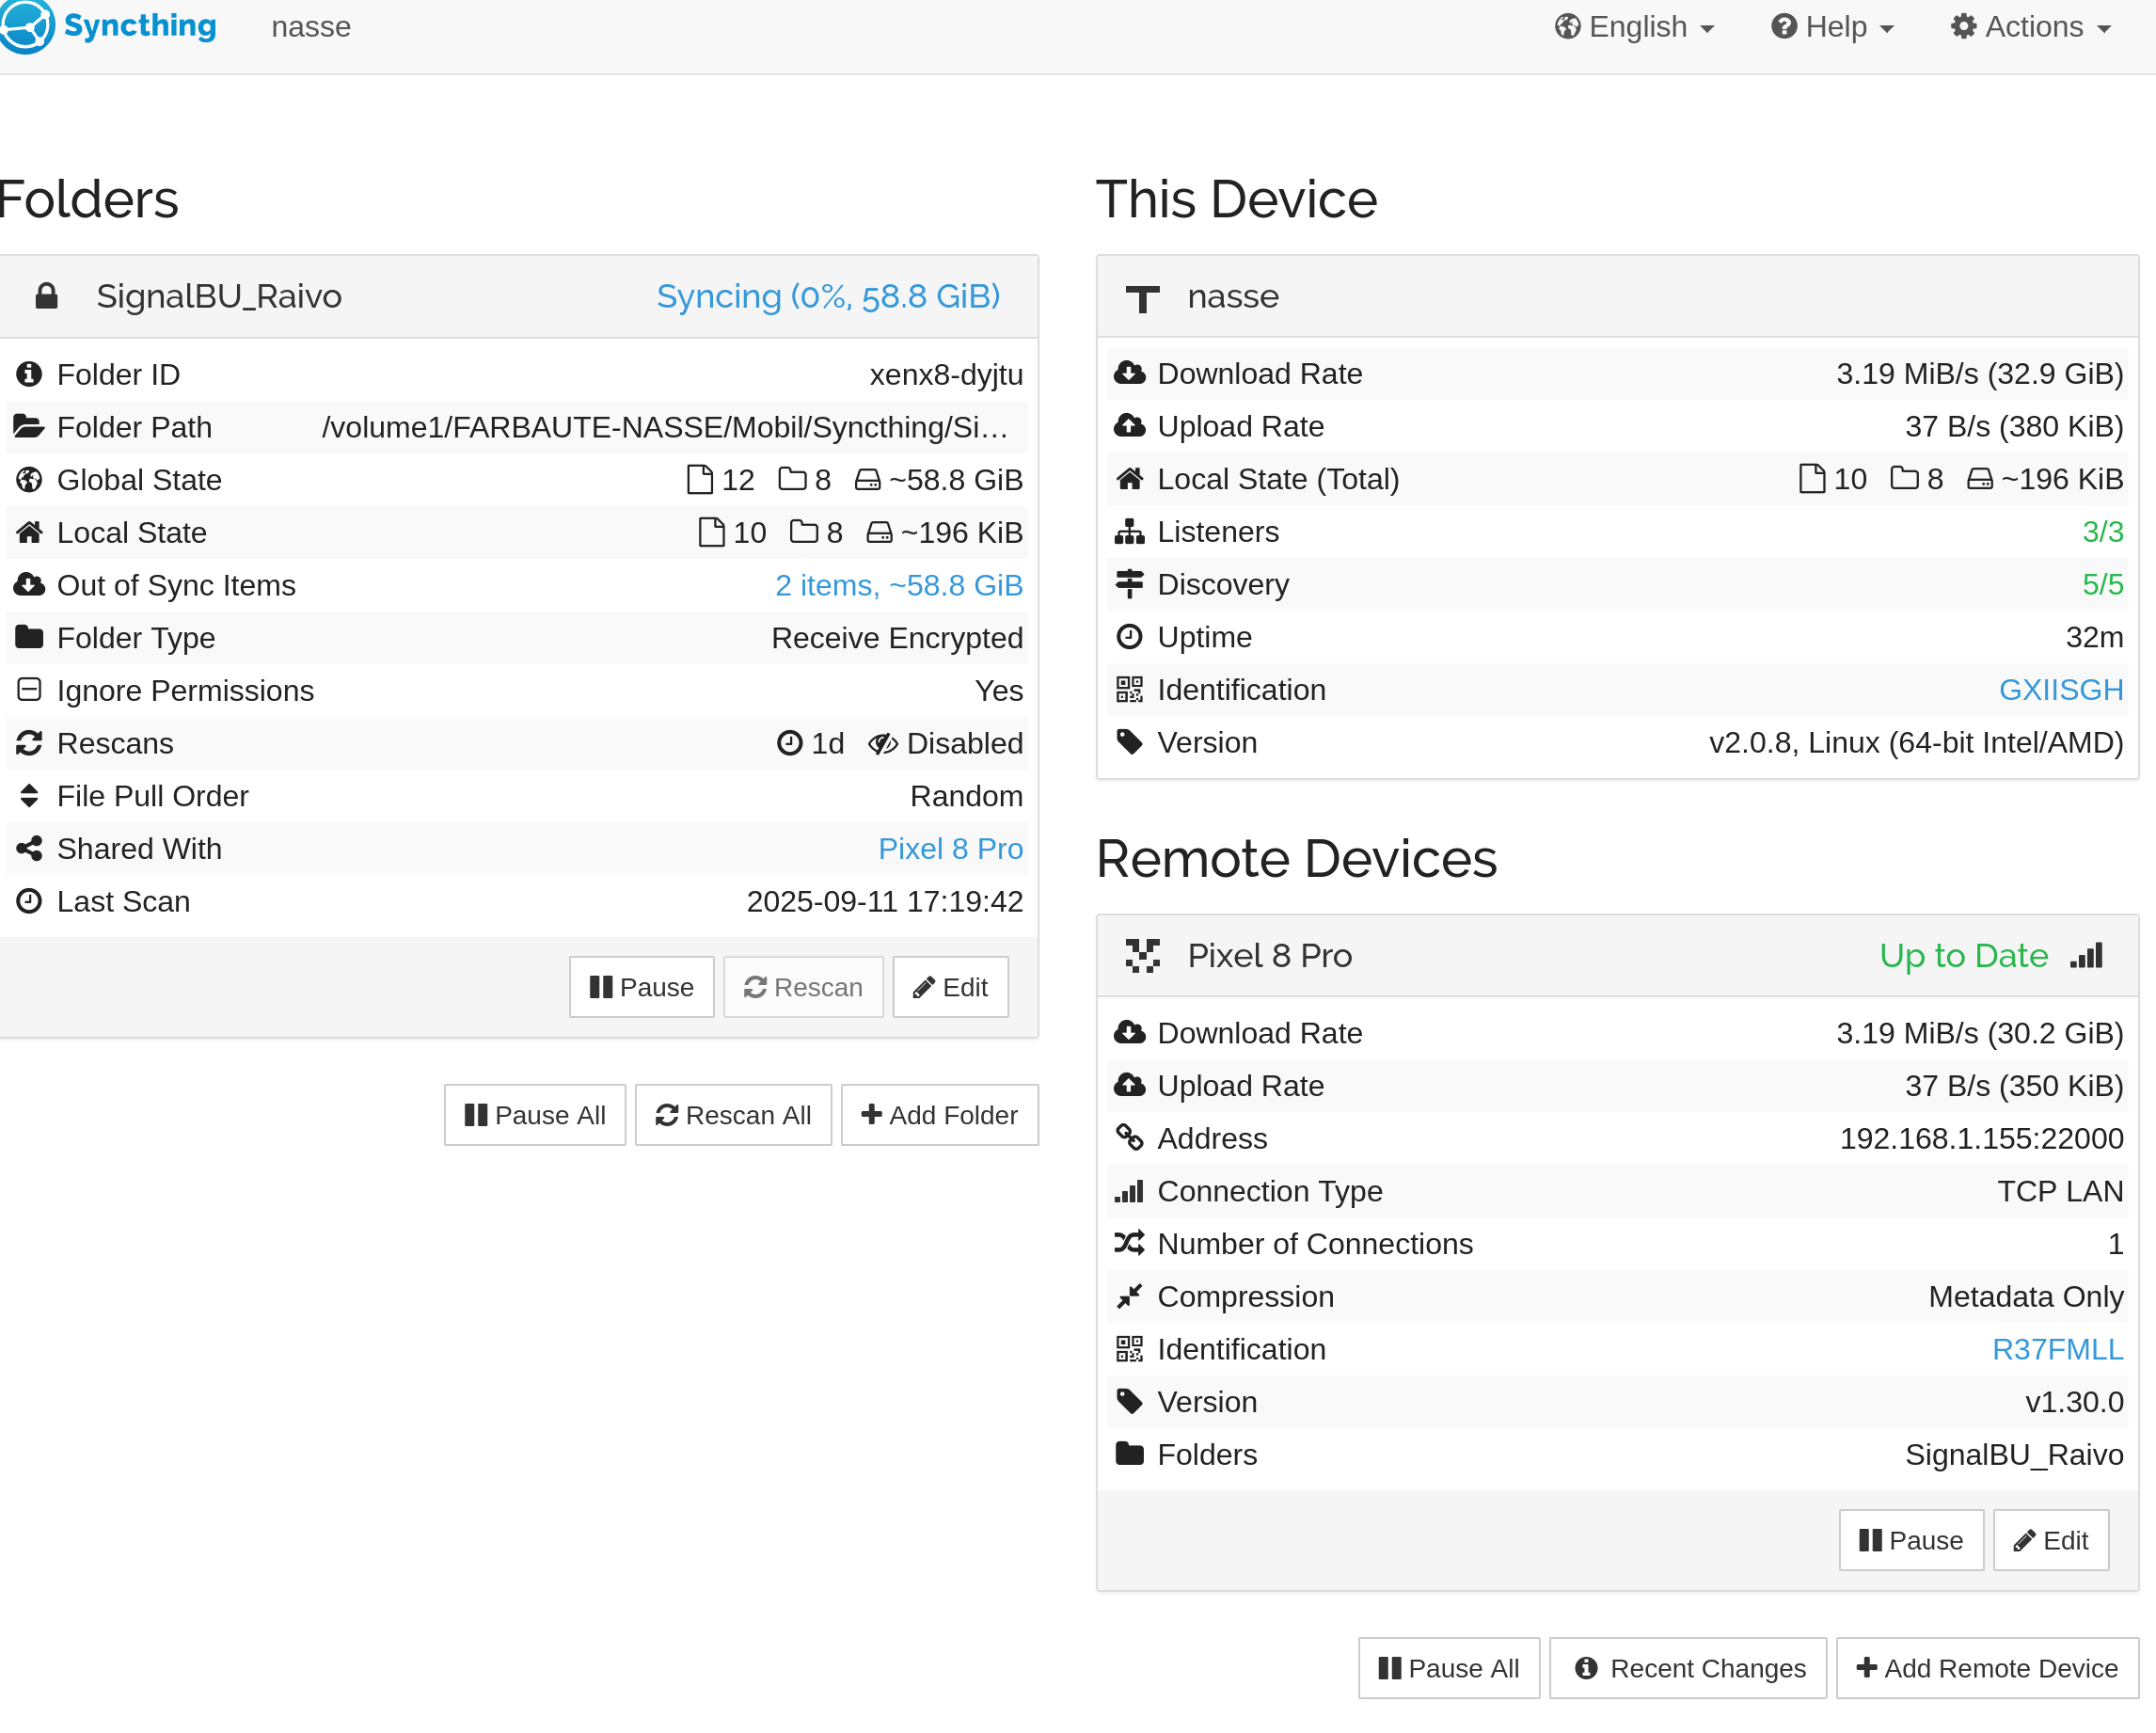Click This Device Identification QR icon
This screenshot has width=2156, height=1733.
[x=1129, y=690]
